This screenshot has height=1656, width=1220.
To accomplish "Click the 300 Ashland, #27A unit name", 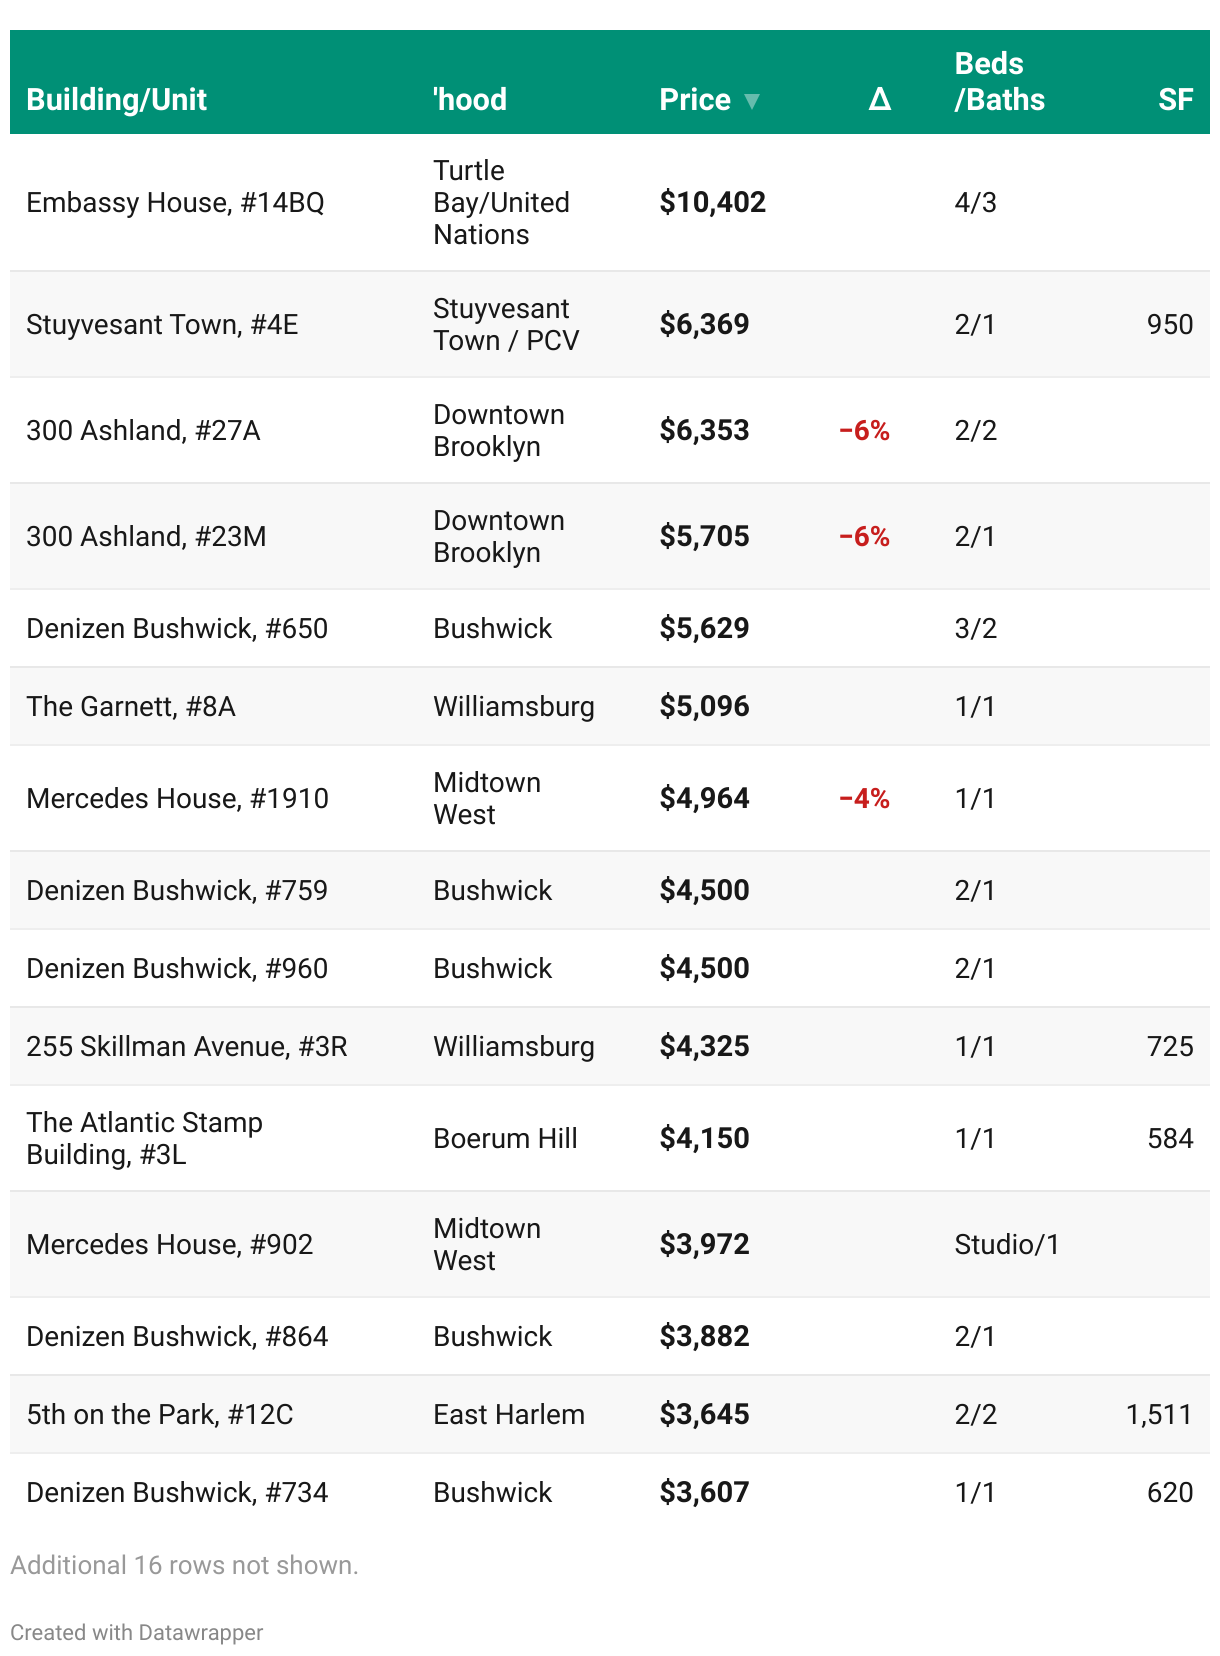I will click(143, 431).
